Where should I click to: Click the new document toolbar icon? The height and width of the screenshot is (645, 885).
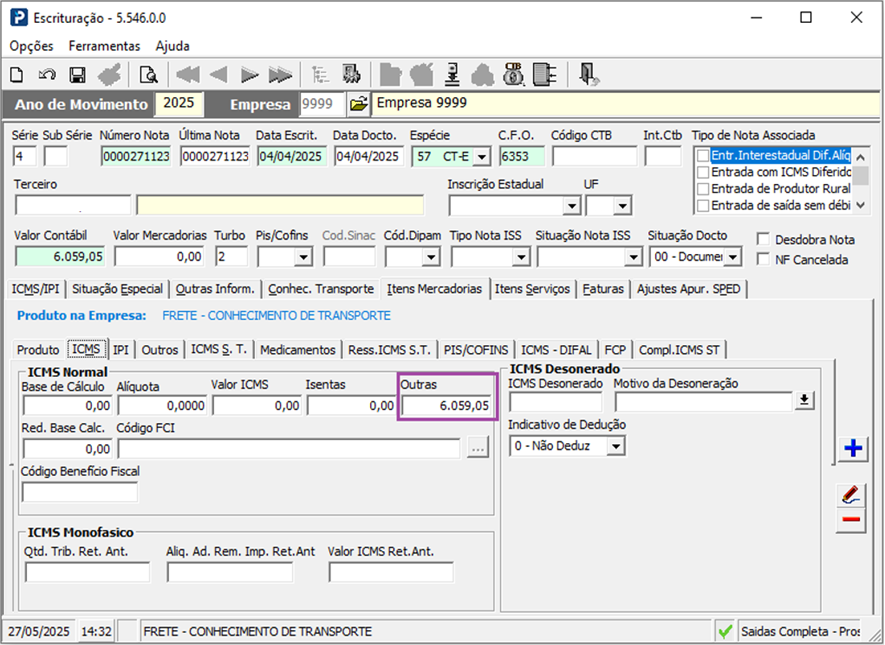point(17,74)
